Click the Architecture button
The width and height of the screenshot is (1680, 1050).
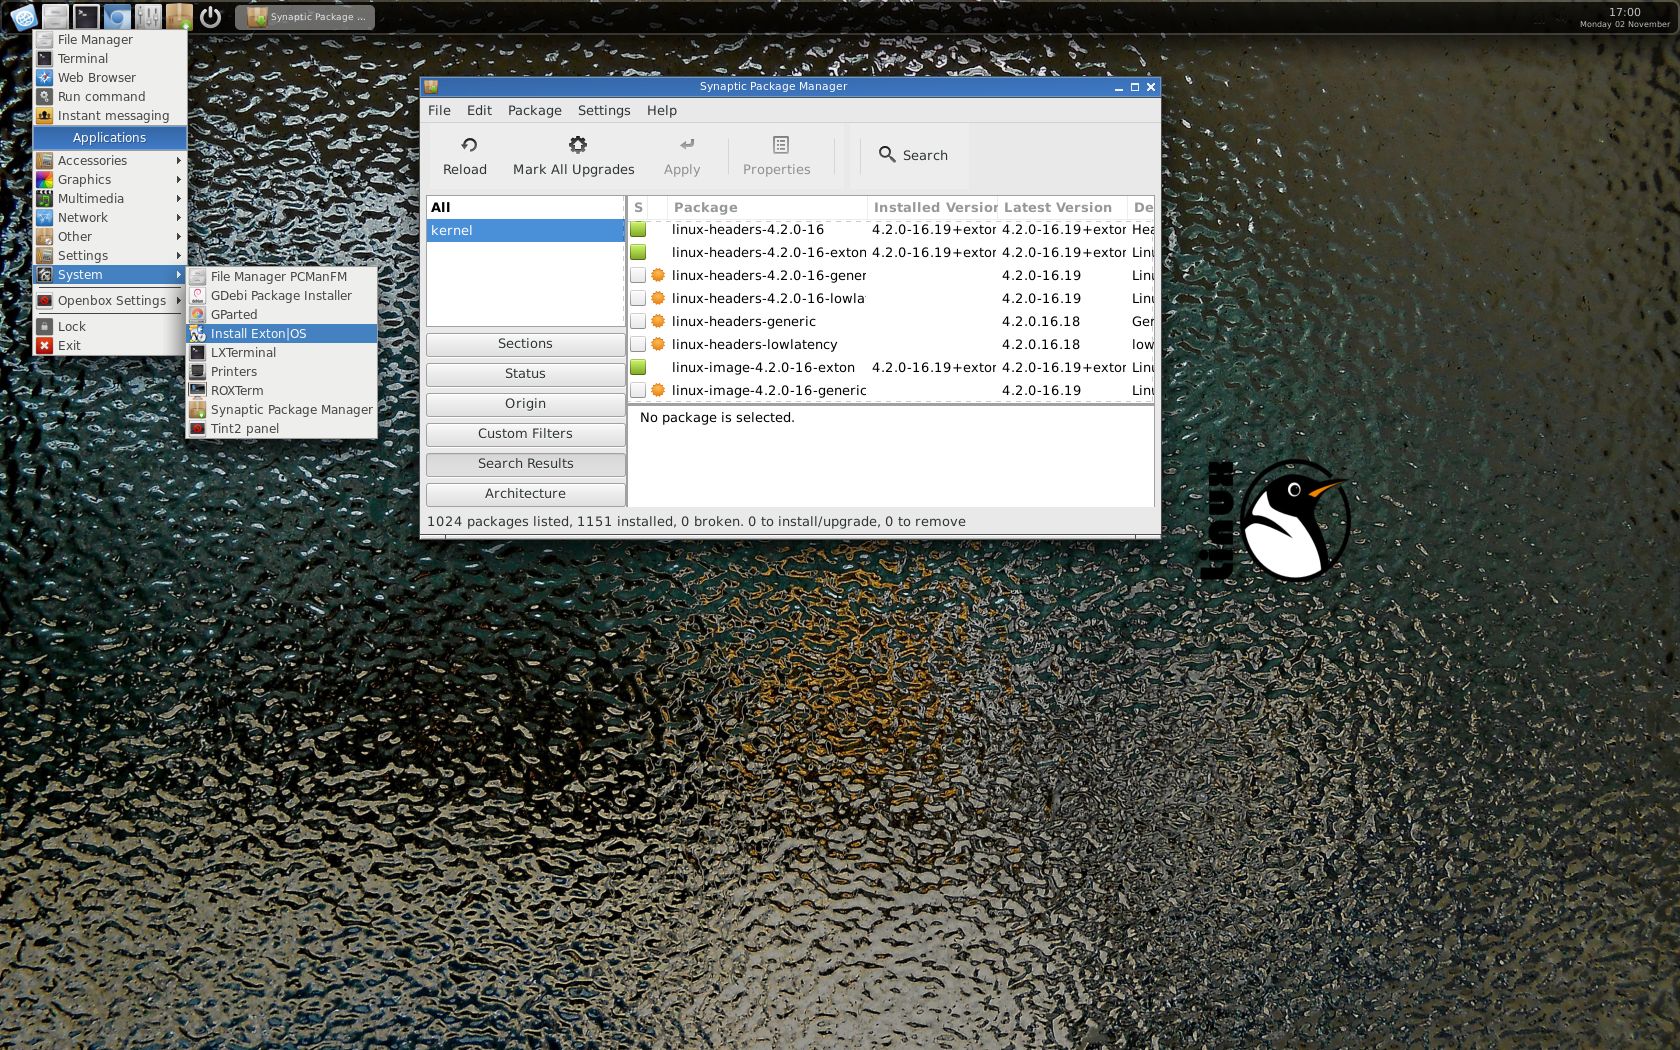pos(525,494)
